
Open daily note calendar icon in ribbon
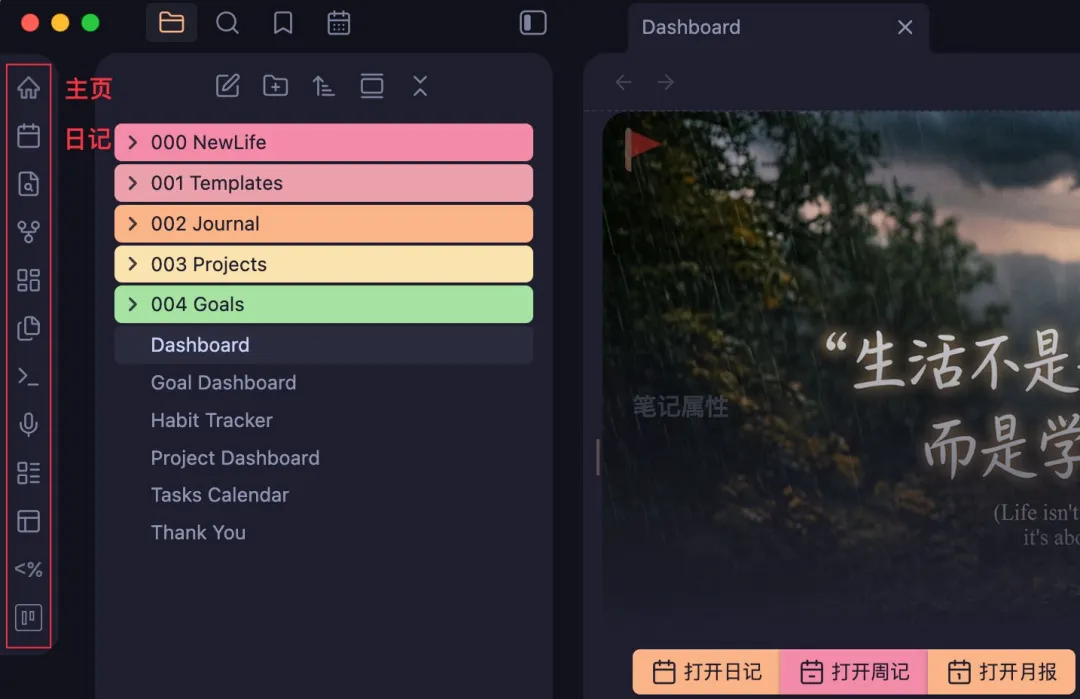pyautogui.click(x=29, y=136)
